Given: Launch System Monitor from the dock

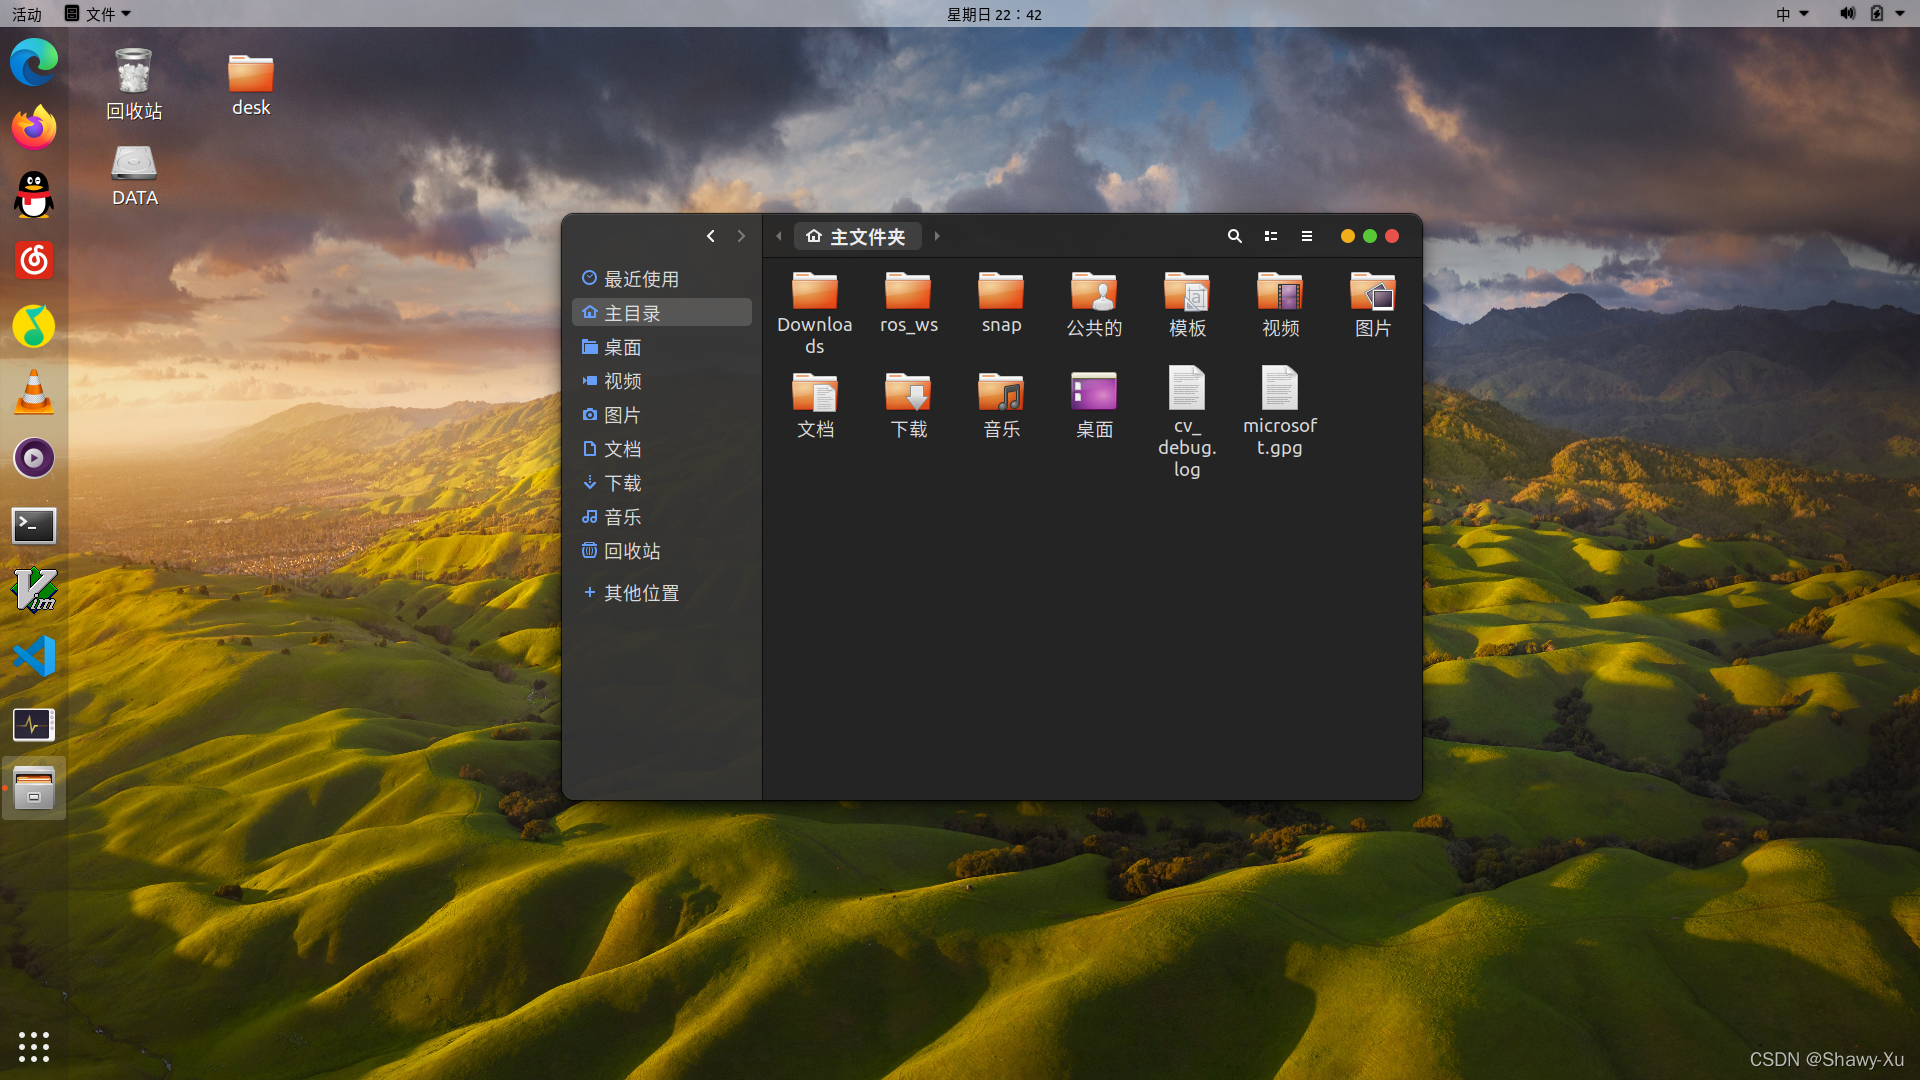Looking at the screenshot, I should point(34,724).
